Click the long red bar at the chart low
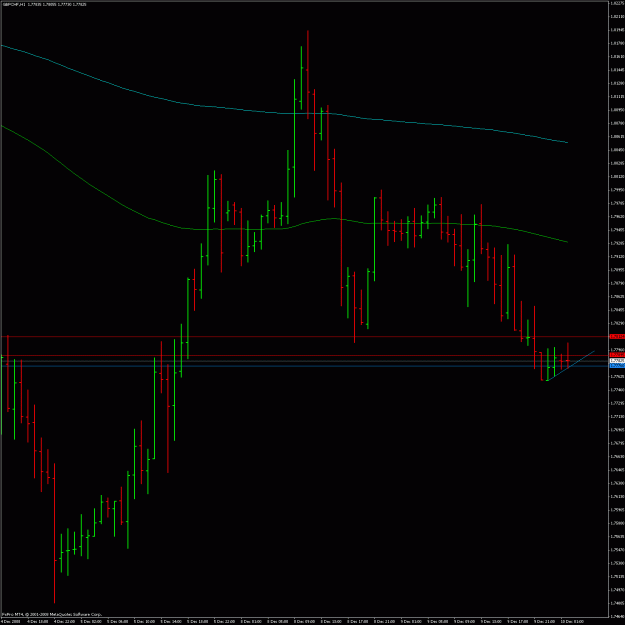Viewport: 625px width, 625px height. click(54, 533)
